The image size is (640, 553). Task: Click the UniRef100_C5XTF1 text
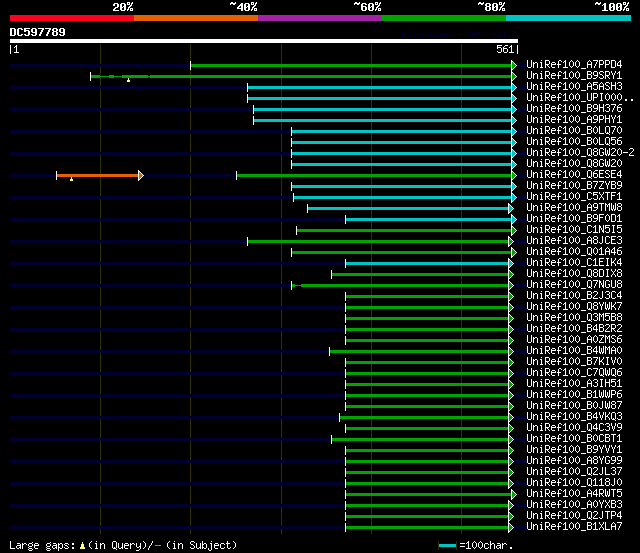[574, 197]
